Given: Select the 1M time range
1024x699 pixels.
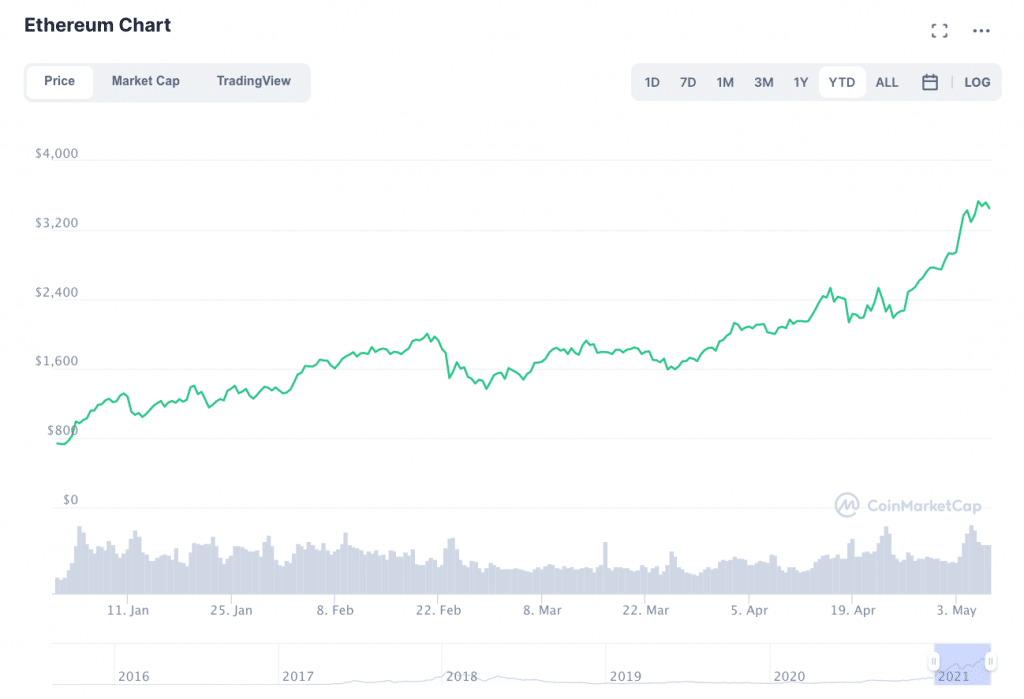Looking at the screenshot, I should [725, 82].
